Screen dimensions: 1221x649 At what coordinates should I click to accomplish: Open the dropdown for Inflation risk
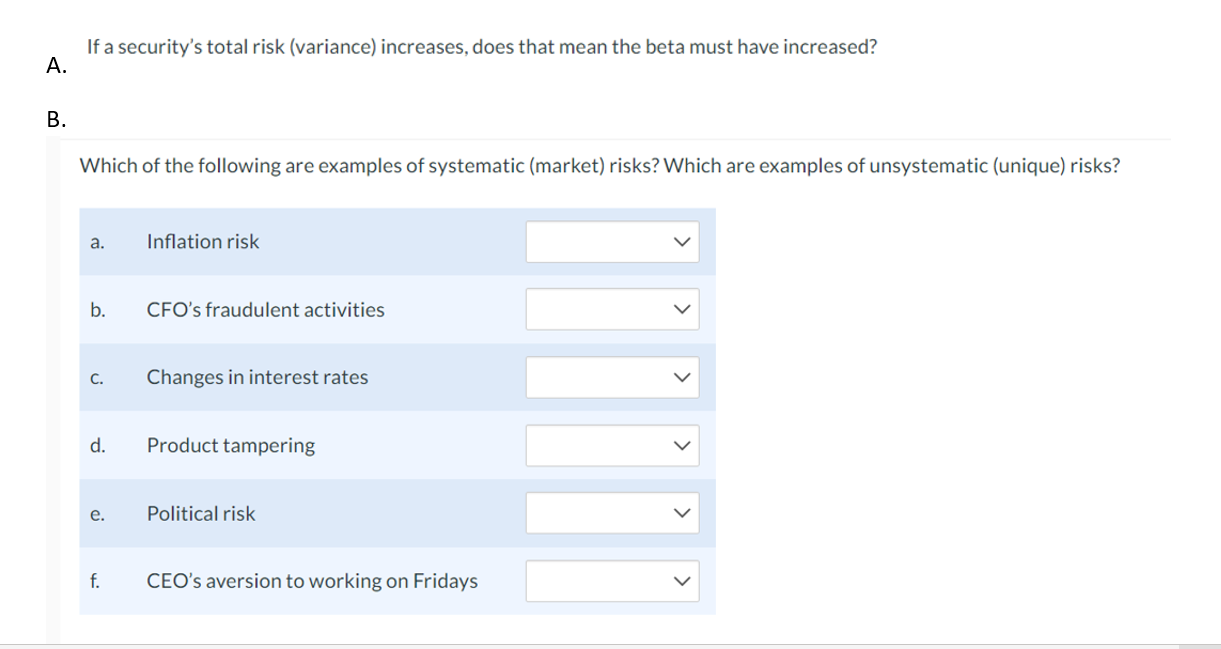pos(611,241)
